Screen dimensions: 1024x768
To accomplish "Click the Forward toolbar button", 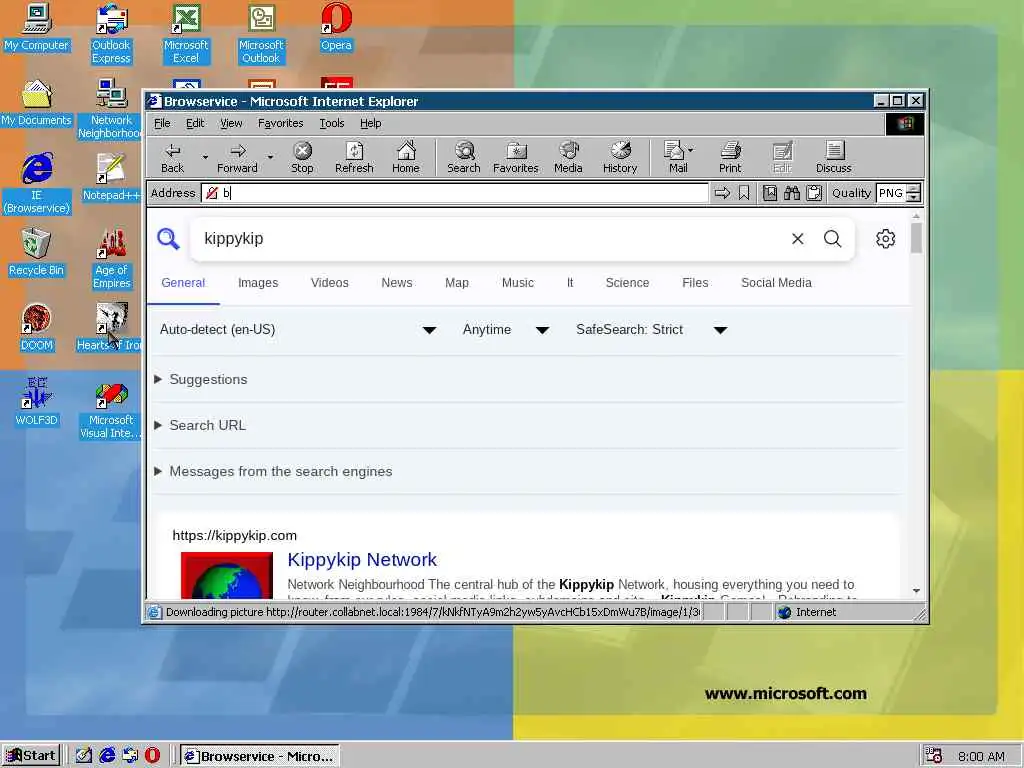I will pos(237,157).
